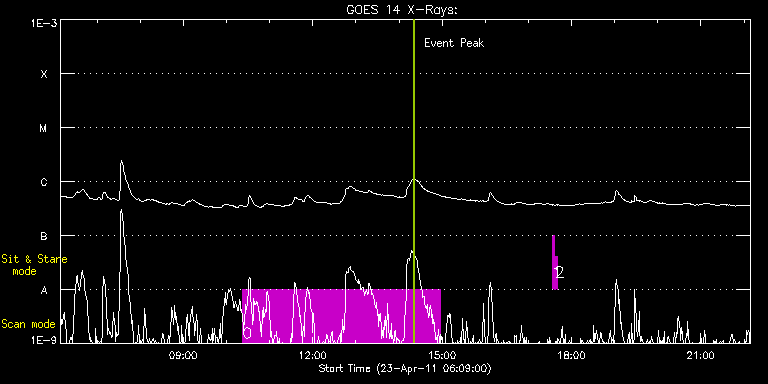Click the 18:00 time axis tick label
Screen dimensions: 768x384
pyautogui.click(x=571, y=355)
